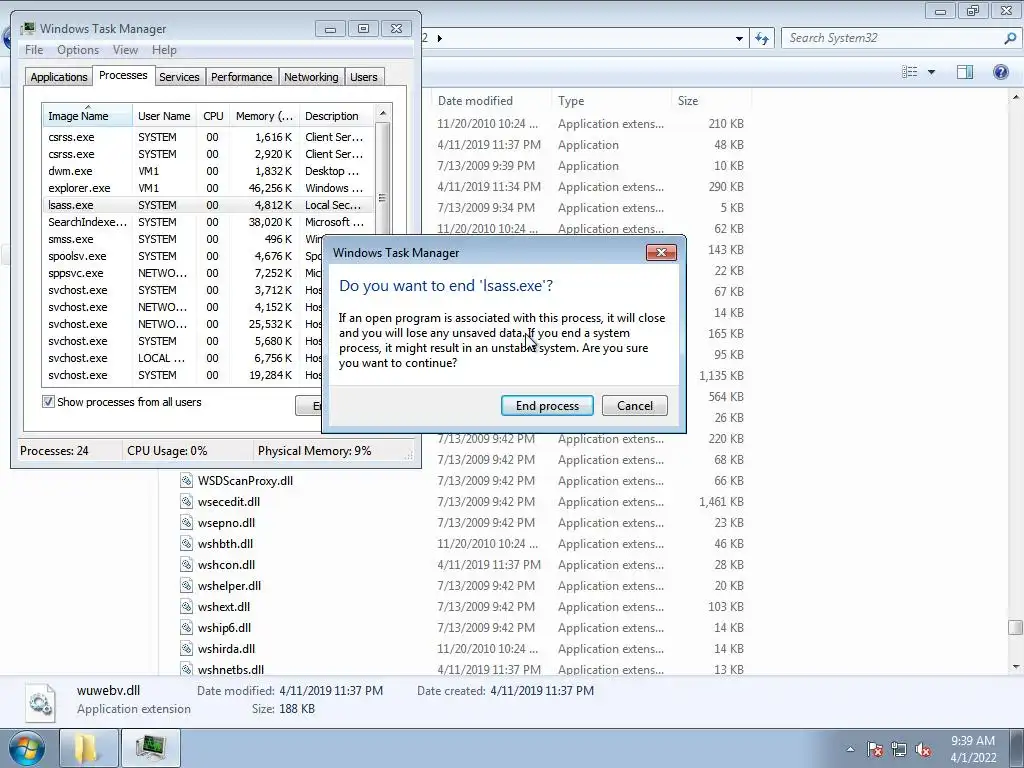Expand the address bar path arrow
1024x768 pixels.
[440, 38]
